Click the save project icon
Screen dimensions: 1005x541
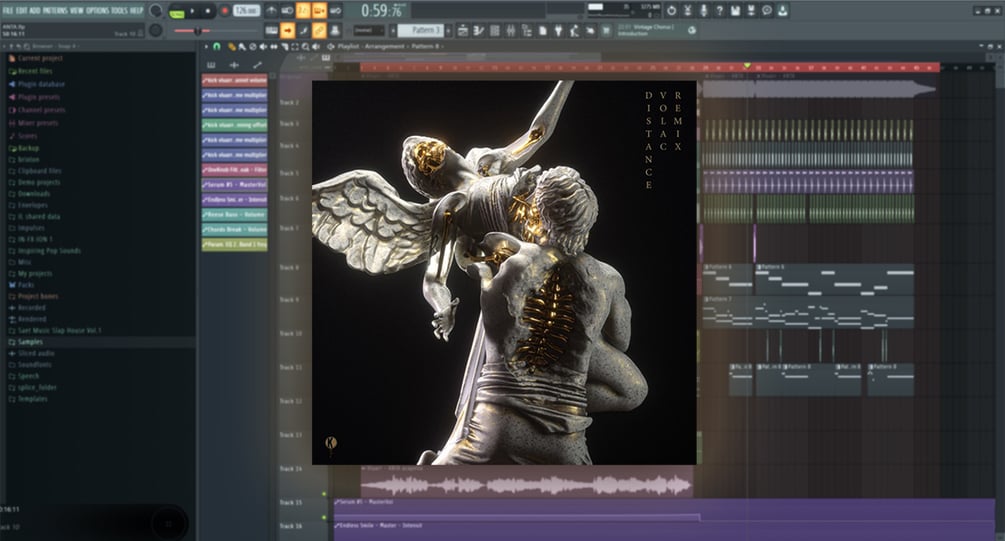pos(735,11)
